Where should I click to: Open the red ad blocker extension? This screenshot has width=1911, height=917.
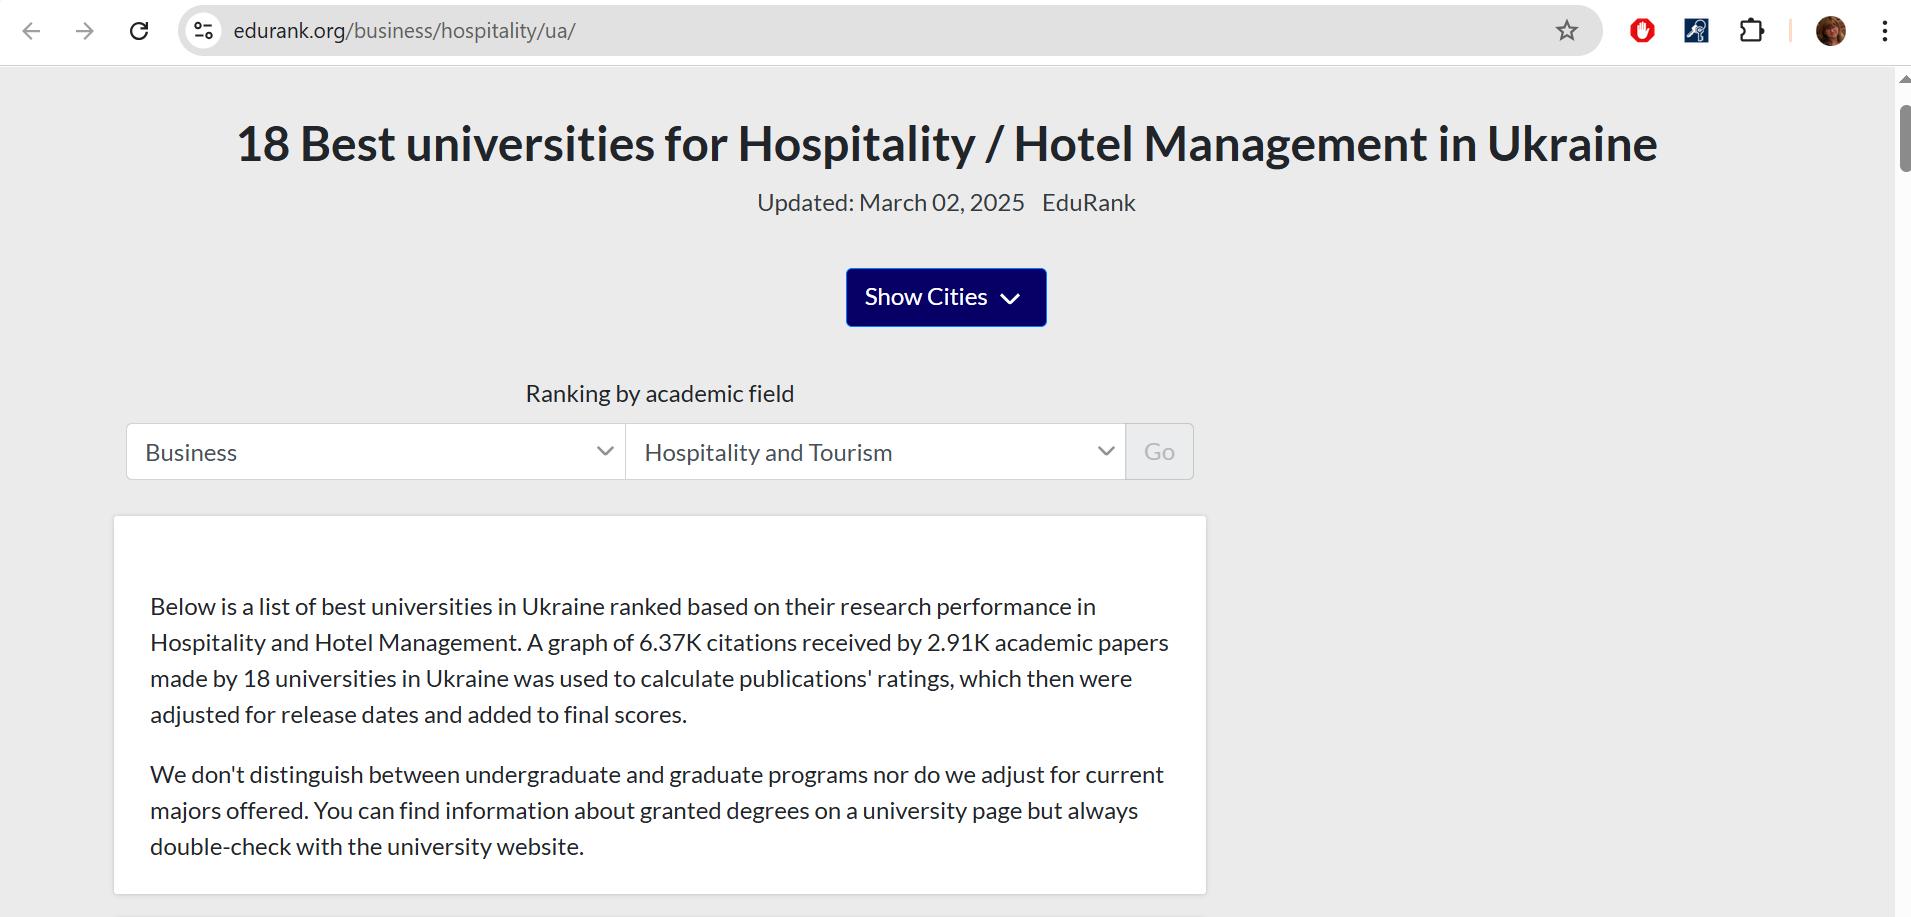[1642, 31]
